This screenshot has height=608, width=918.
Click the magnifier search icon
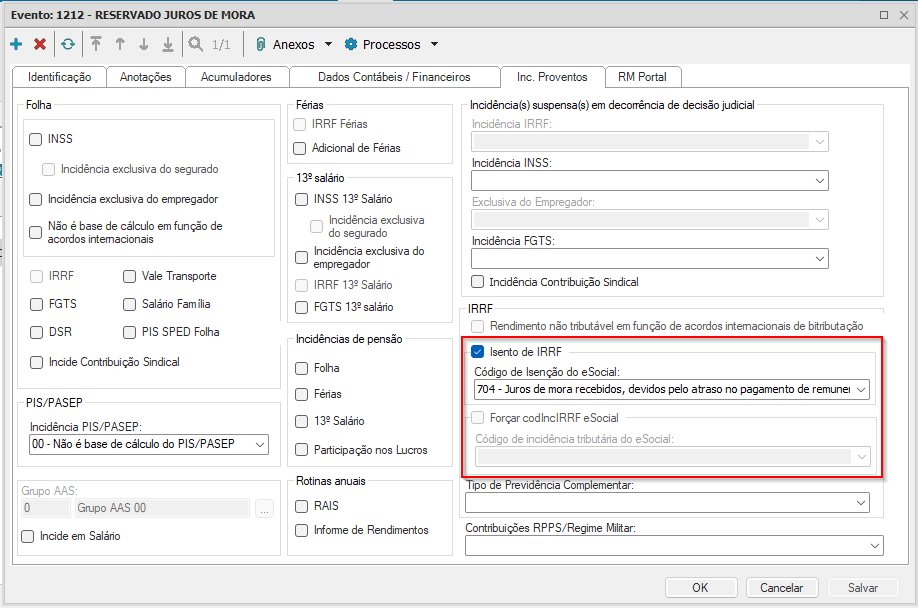(x=195, y=44)
